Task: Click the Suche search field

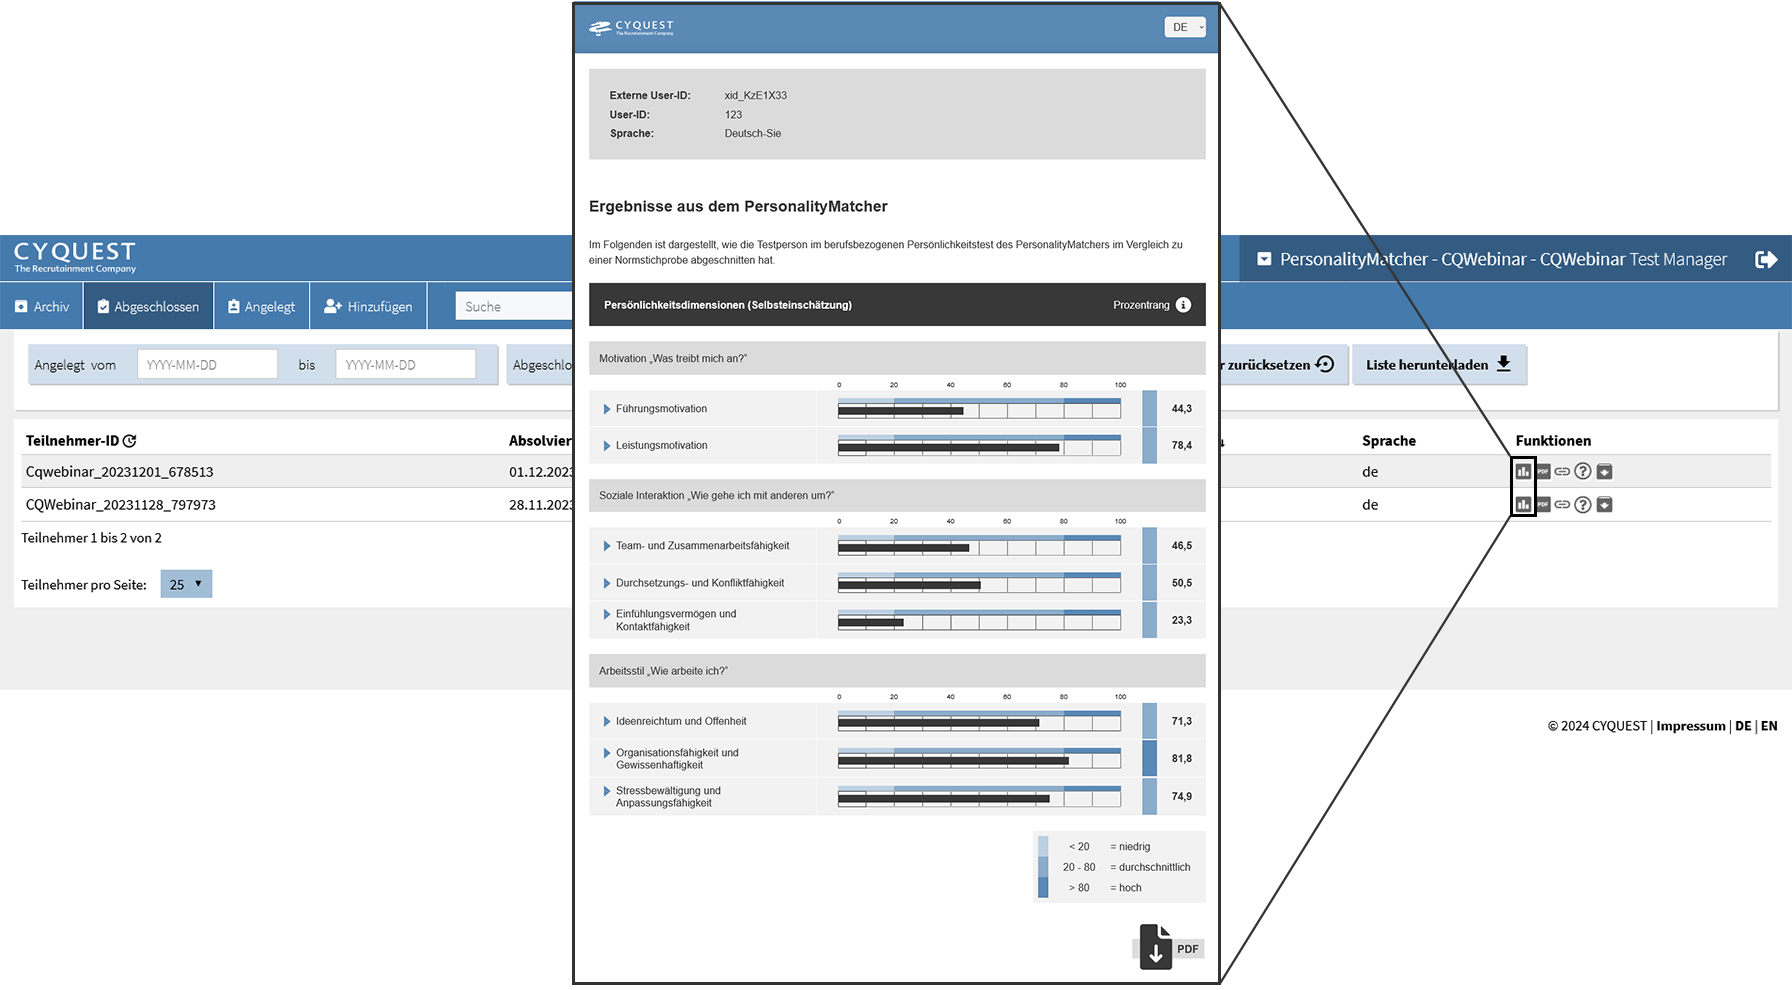Action: click(x=514, y=306)
